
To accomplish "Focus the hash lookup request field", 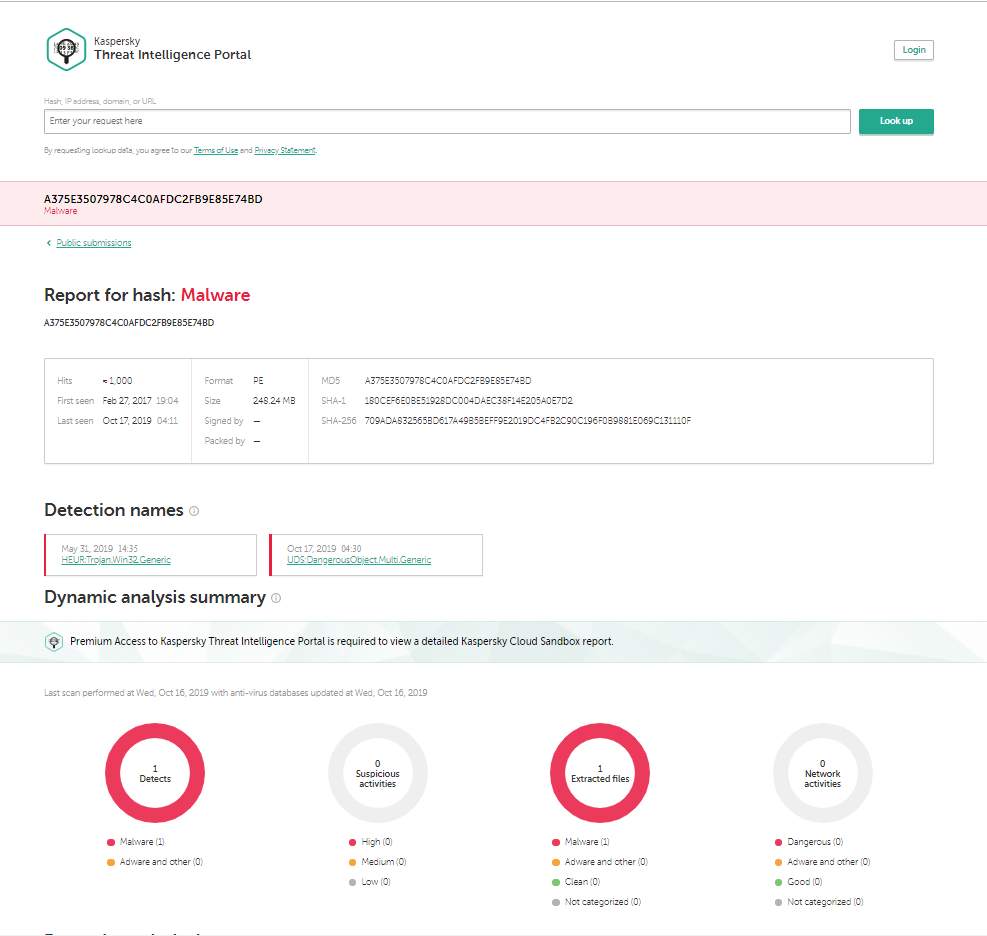I will (x=447, y=121).
